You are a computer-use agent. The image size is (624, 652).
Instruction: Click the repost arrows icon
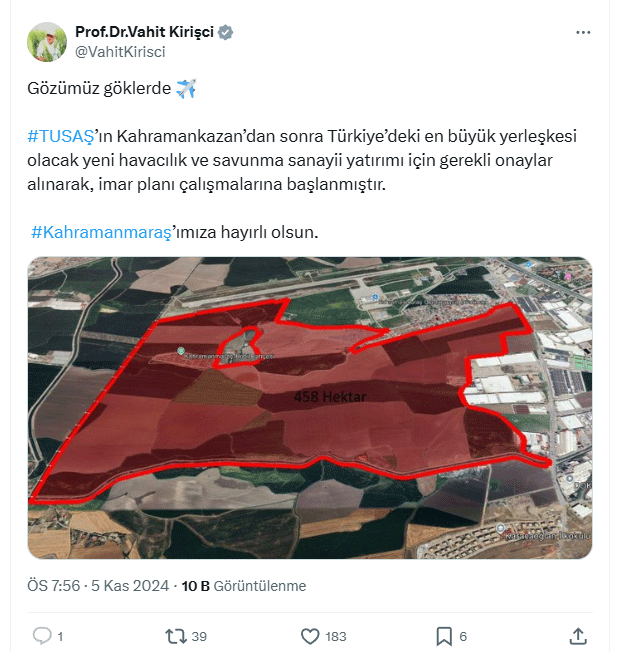[175, 636]
